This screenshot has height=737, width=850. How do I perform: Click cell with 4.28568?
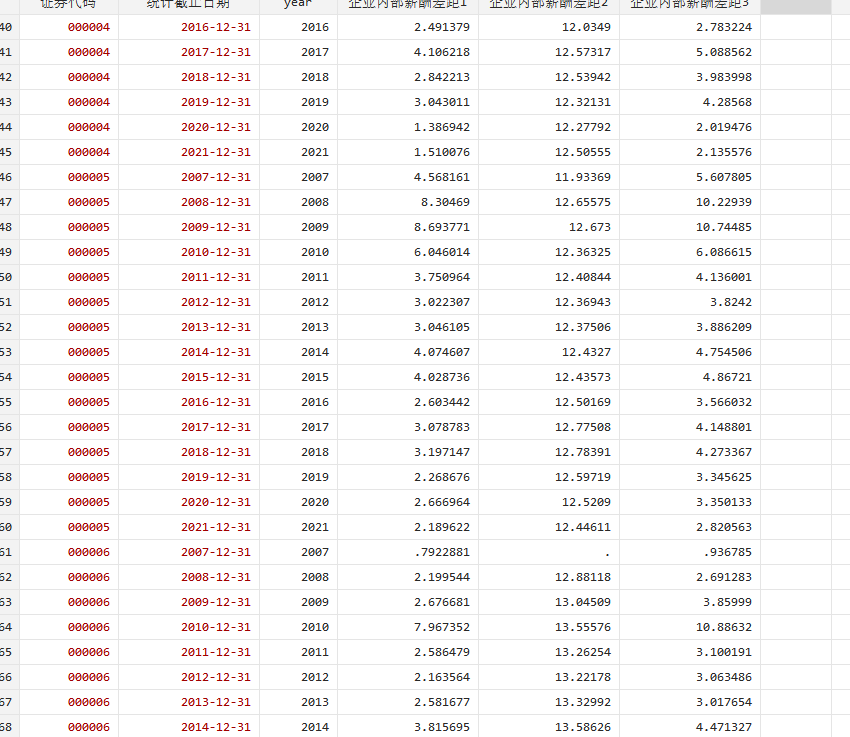point(690,102)
